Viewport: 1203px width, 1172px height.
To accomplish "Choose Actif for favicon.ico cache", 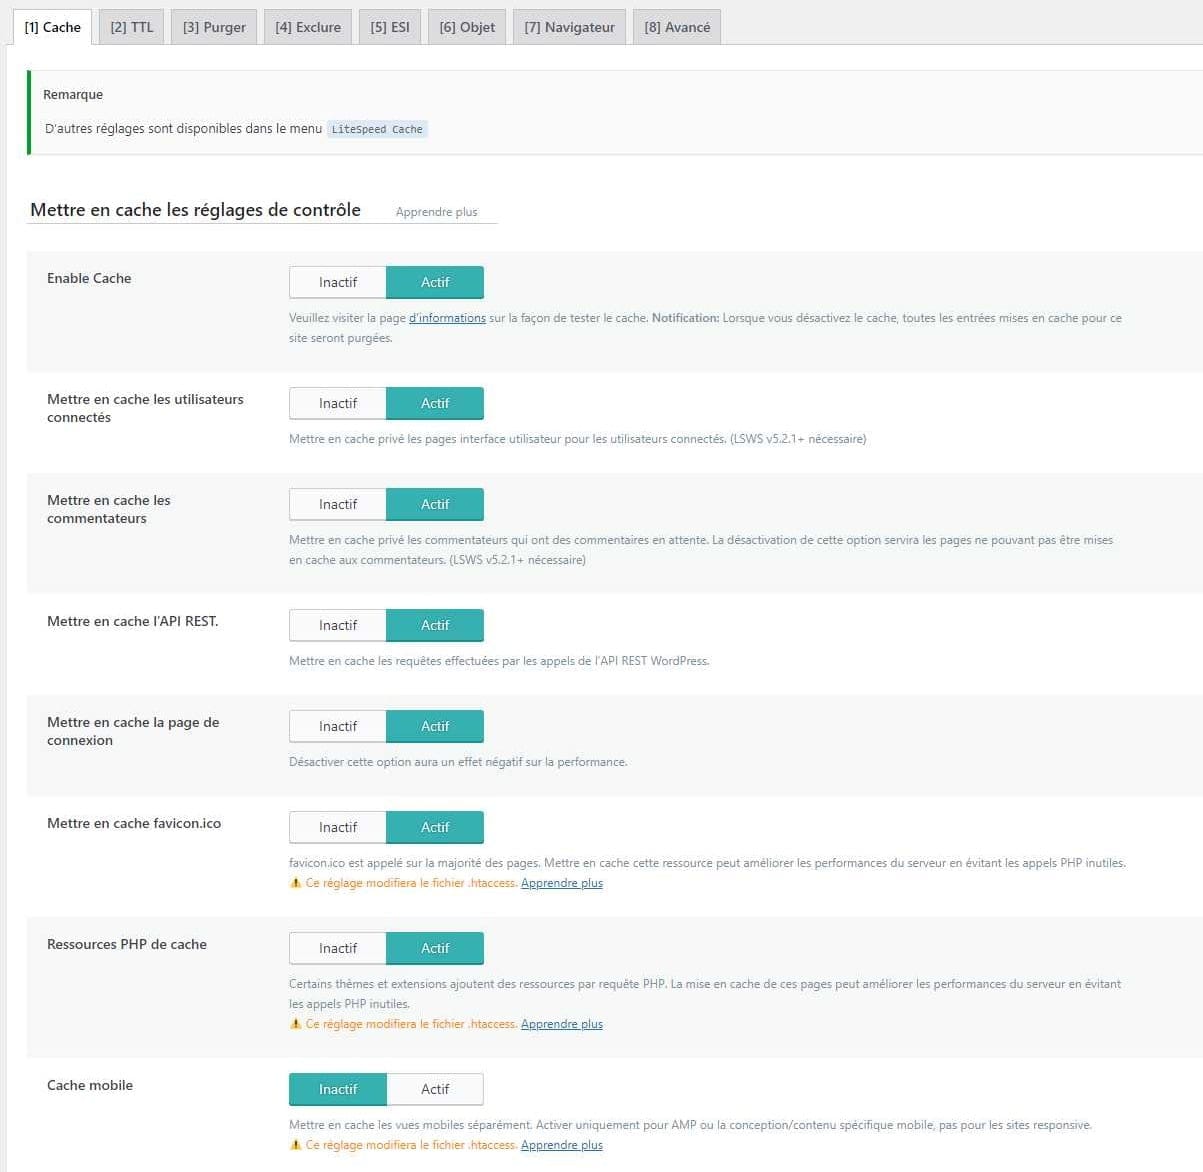I will pos(435,827).
